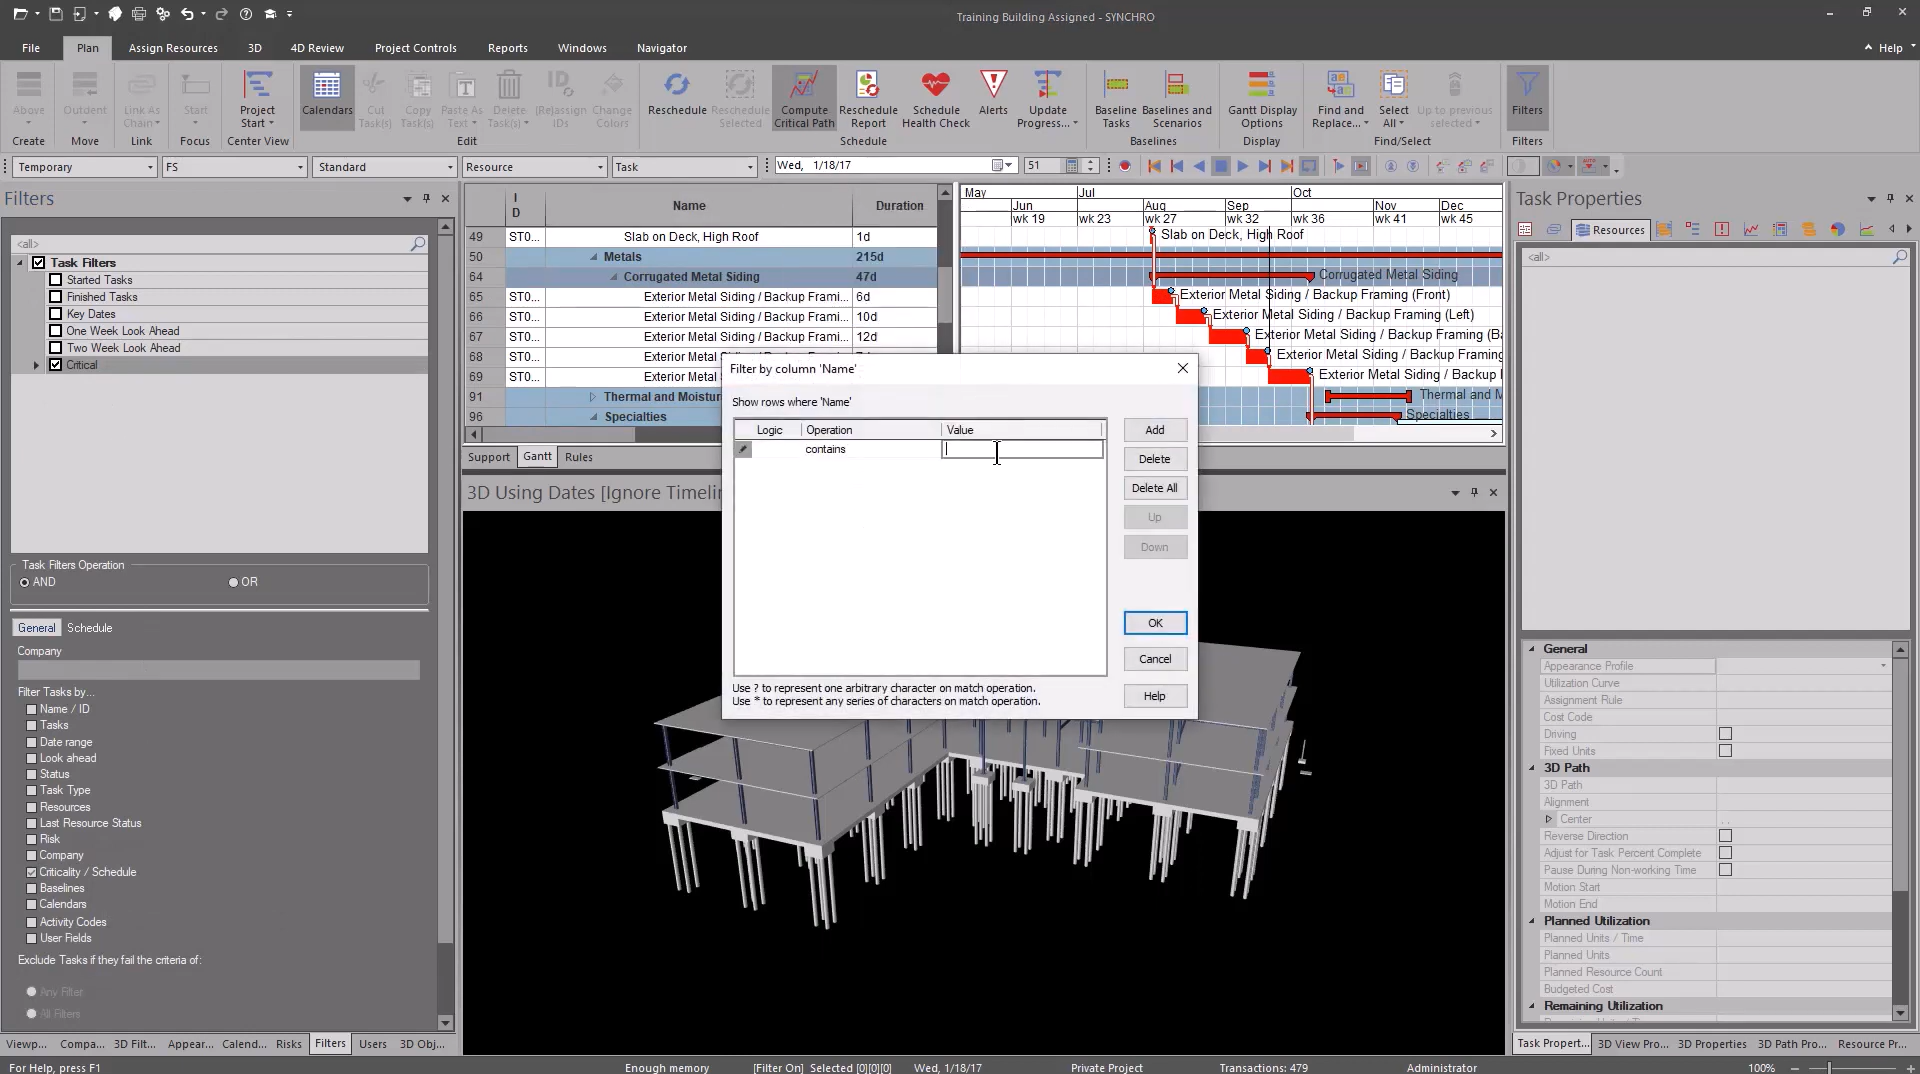Expand the Thermal and Moisture task group
Image resolution: width=1920 pixels, height=1074 pixels.
[x=591, y=396]
